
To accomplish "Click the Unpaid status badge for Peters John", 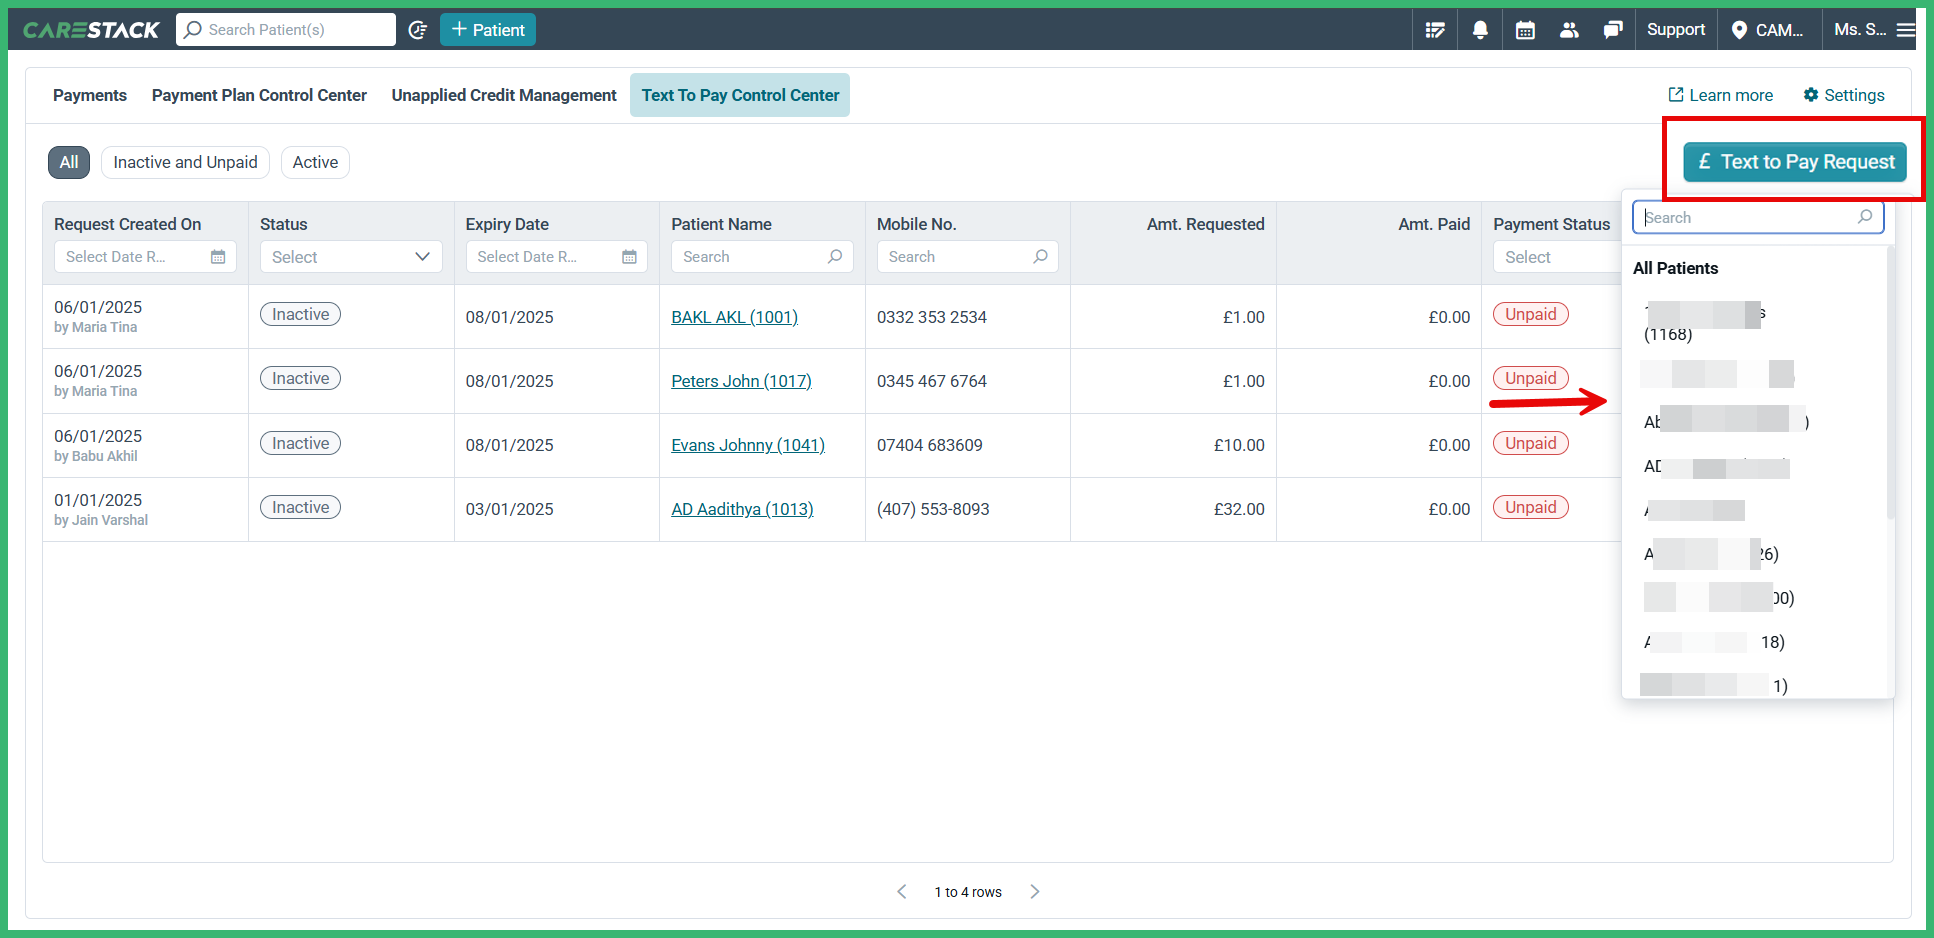I will pos(1530,377).
